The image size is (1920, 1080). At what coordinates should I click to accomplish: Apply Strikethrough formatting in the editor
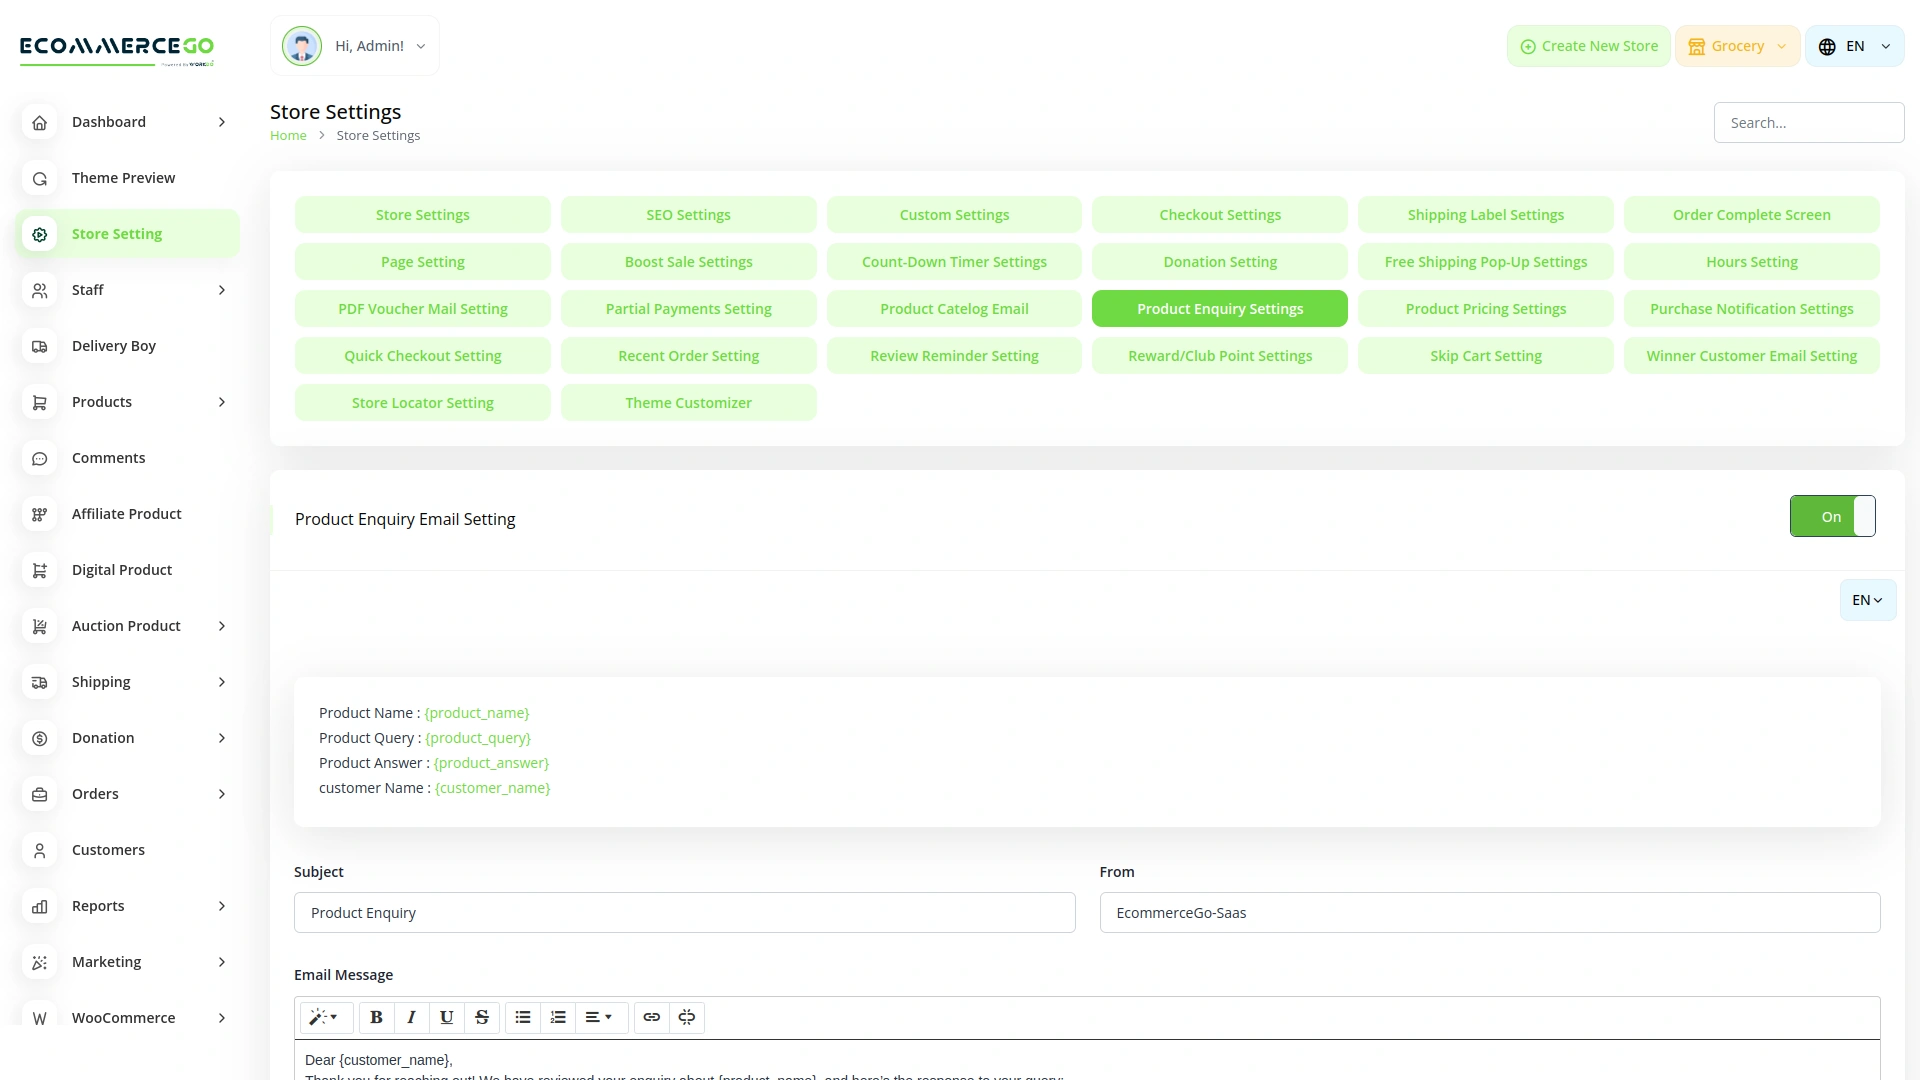481,1017
